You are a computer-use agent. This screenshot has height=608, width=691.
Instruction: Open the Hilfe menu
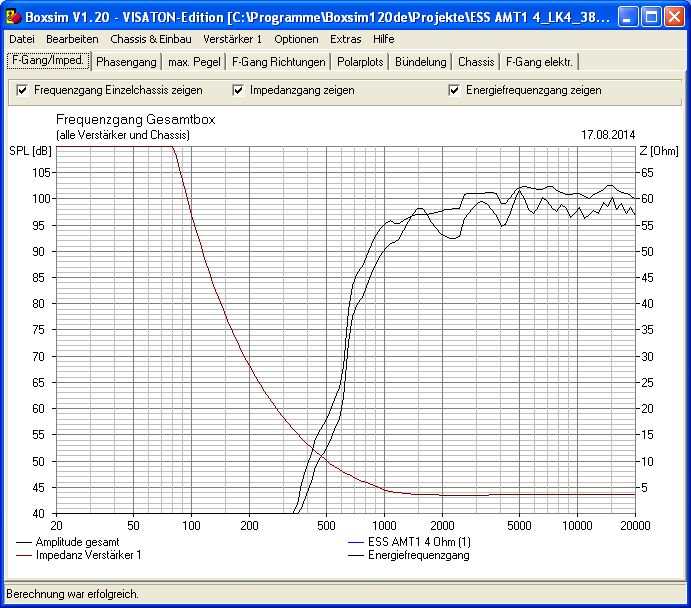click(x=383, y=39)
